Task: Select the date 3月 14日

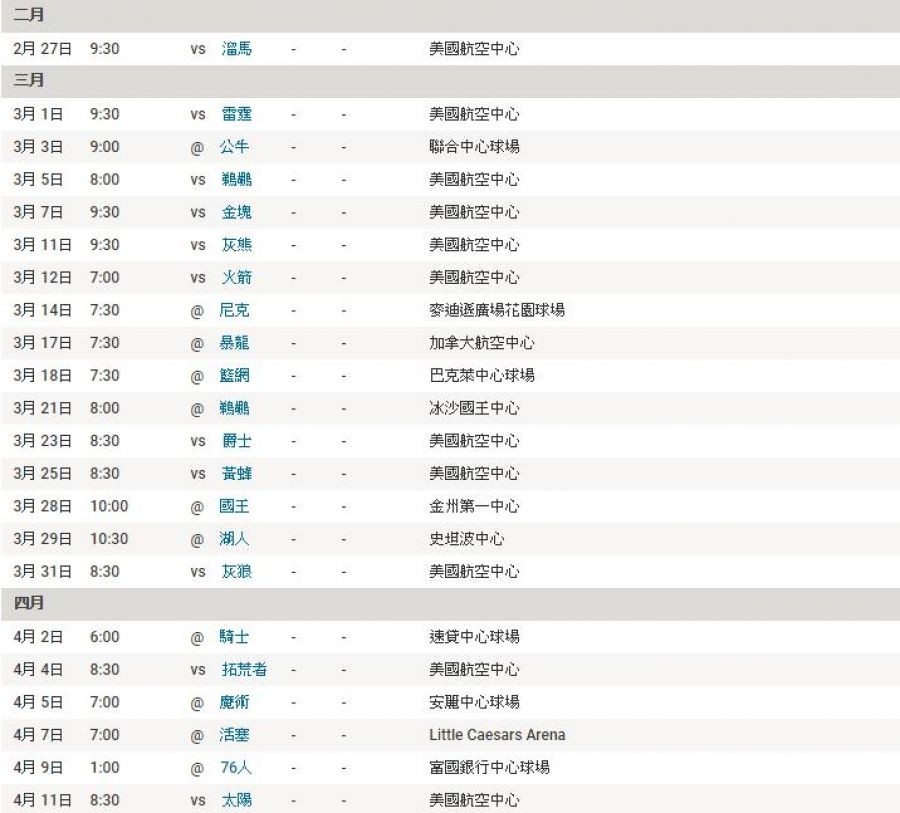Action: click(42, 311)
